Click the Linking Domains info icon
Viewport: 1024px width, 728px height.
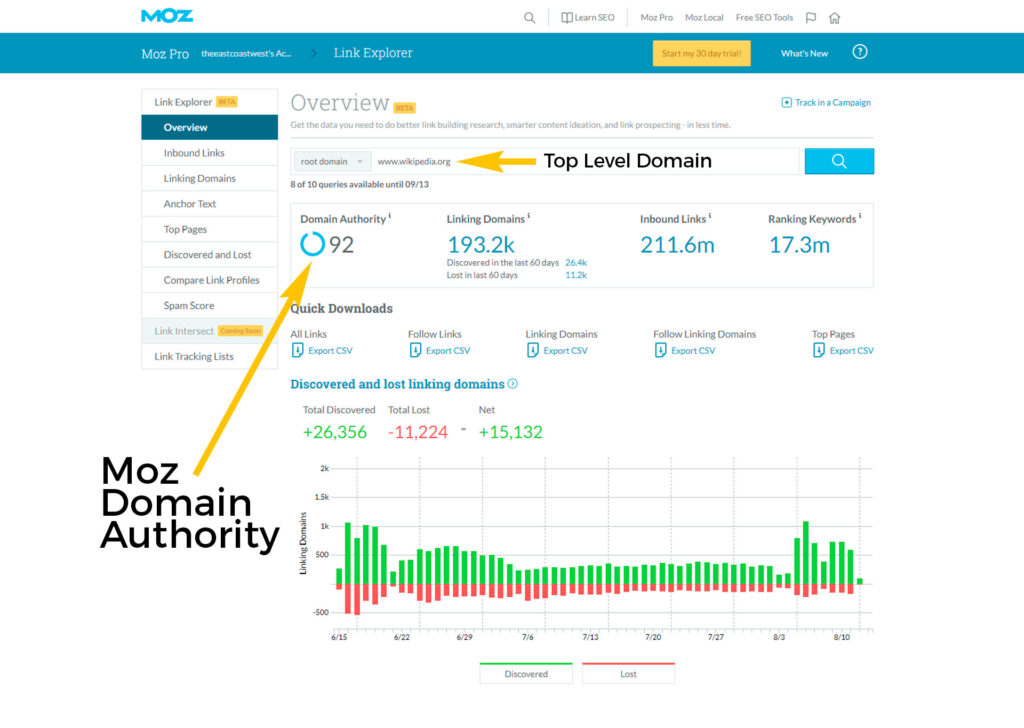pos(528,215)
